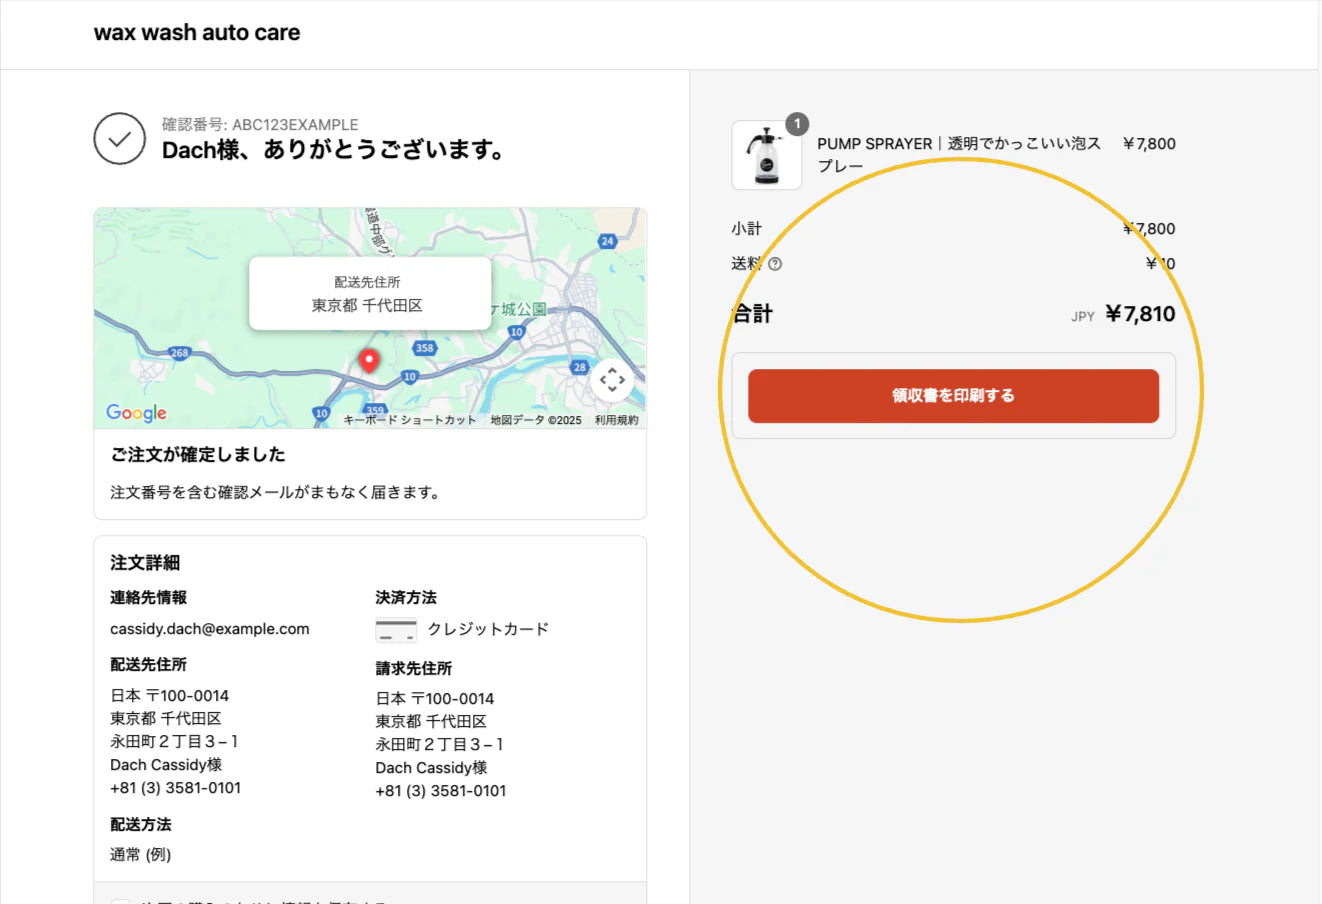The image size is (1322, 904).
Task: Open キーボード ショートカット on the map
Action: click(410, 420)
